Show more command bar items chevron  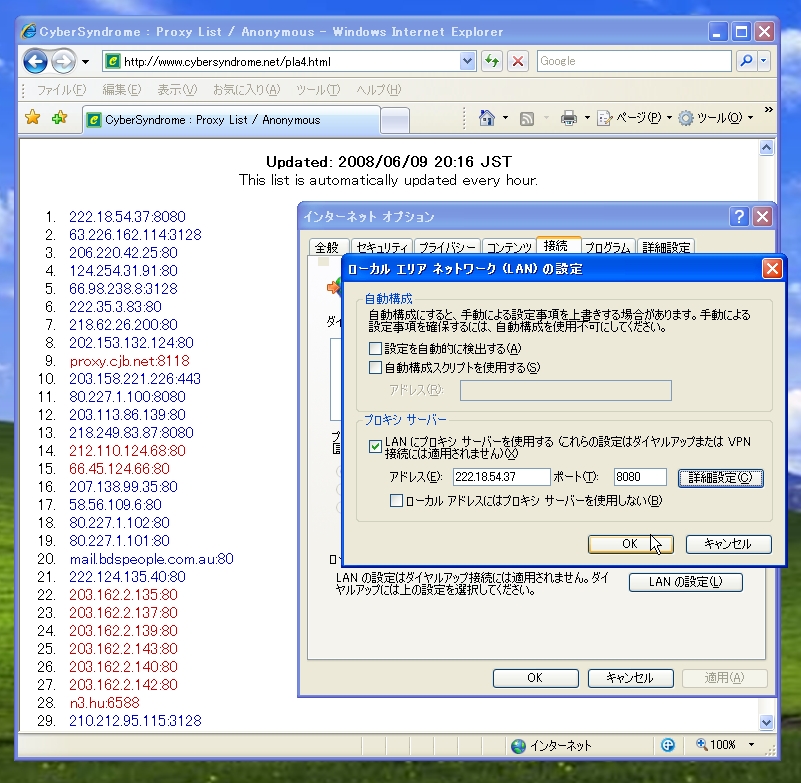pyautogui.click(x=768, y=110)
